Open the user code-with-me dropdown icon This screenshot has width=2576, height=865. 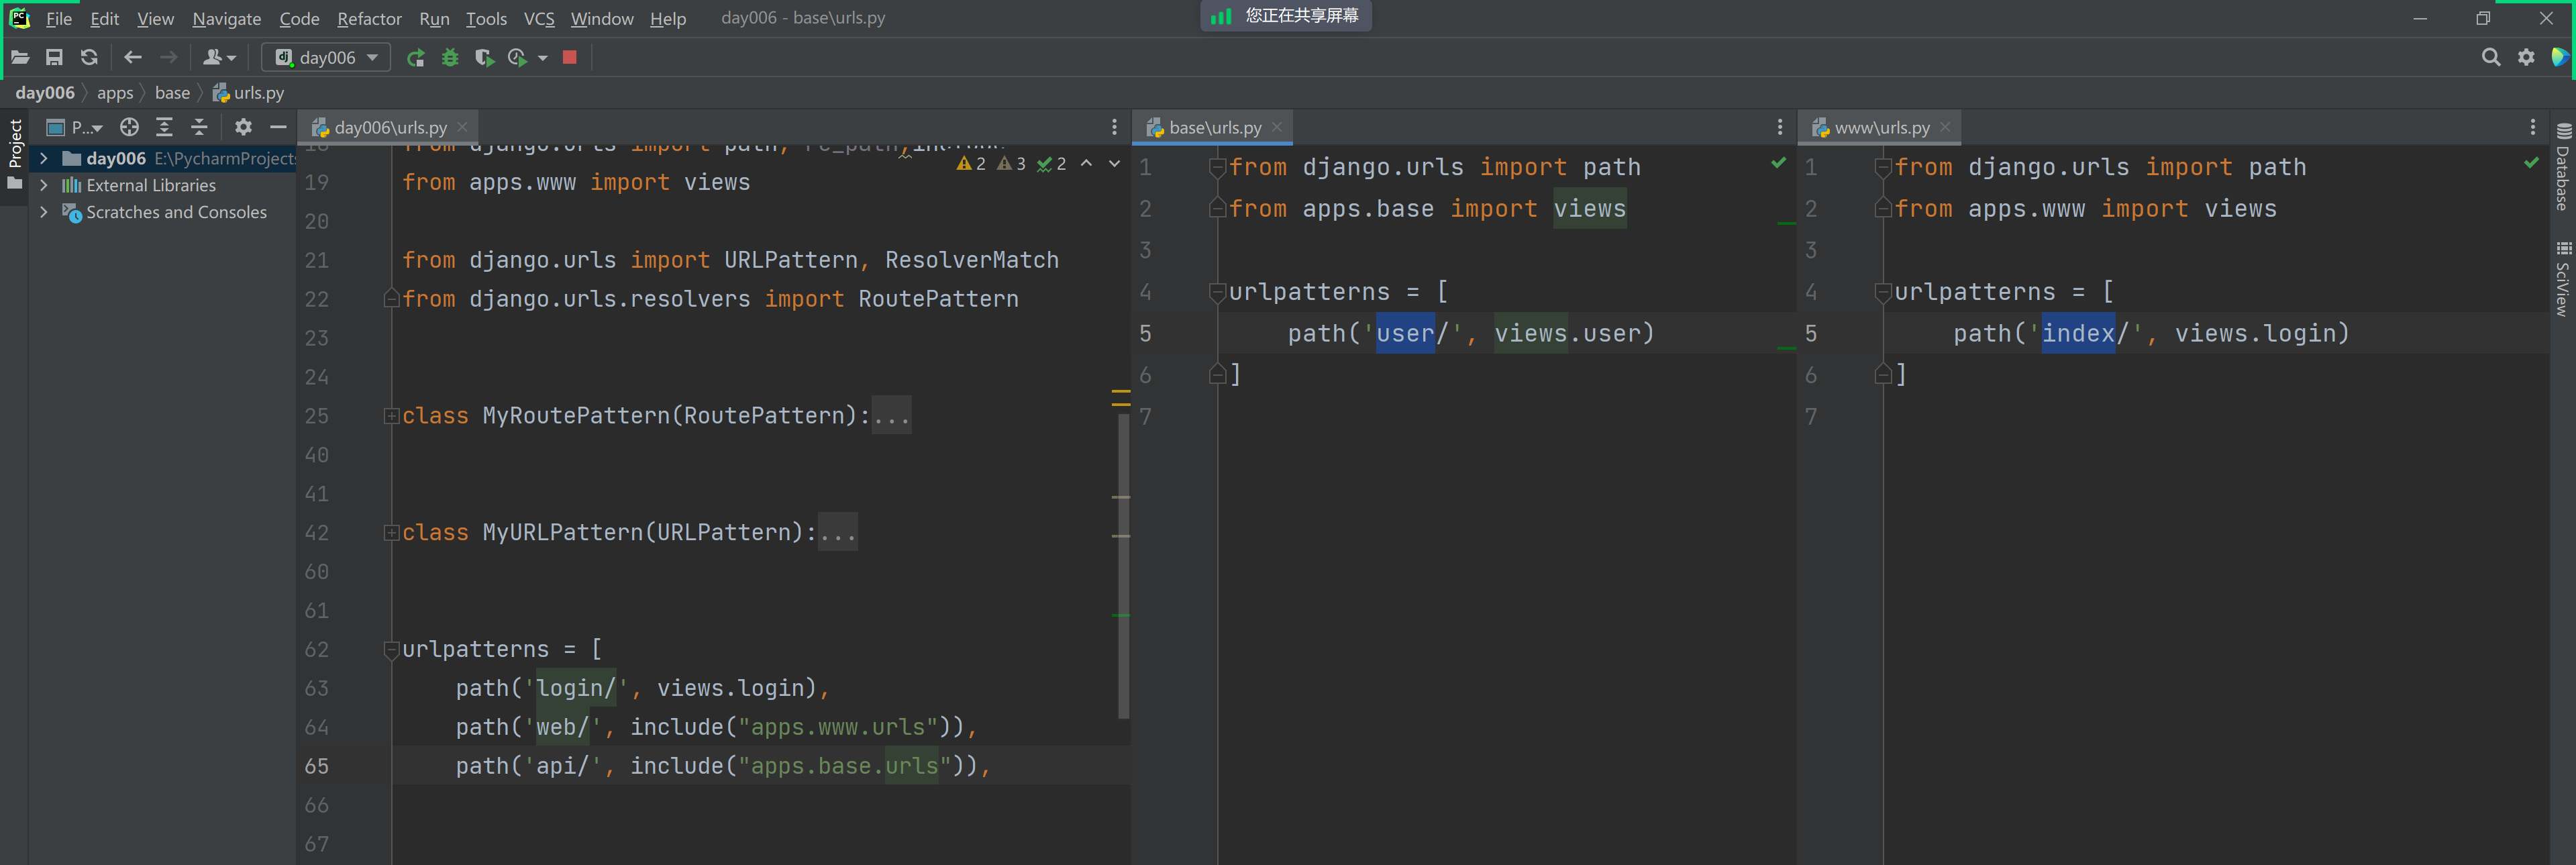point(219,58)
